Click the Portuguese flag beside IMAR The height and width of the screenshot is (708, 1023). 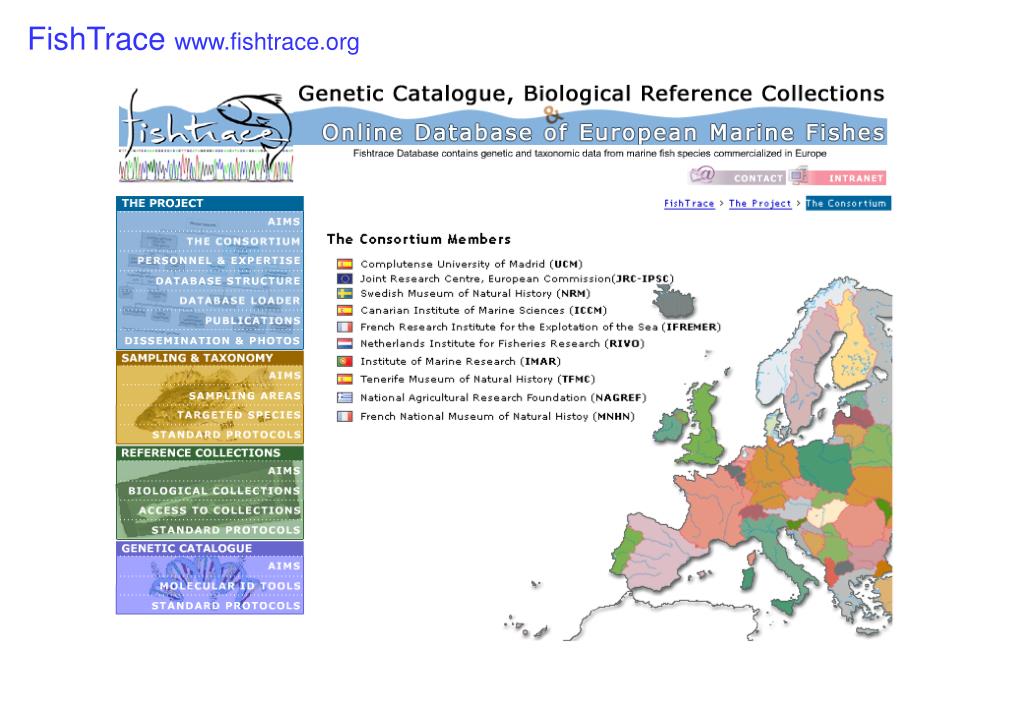click(x=344, y=361)
